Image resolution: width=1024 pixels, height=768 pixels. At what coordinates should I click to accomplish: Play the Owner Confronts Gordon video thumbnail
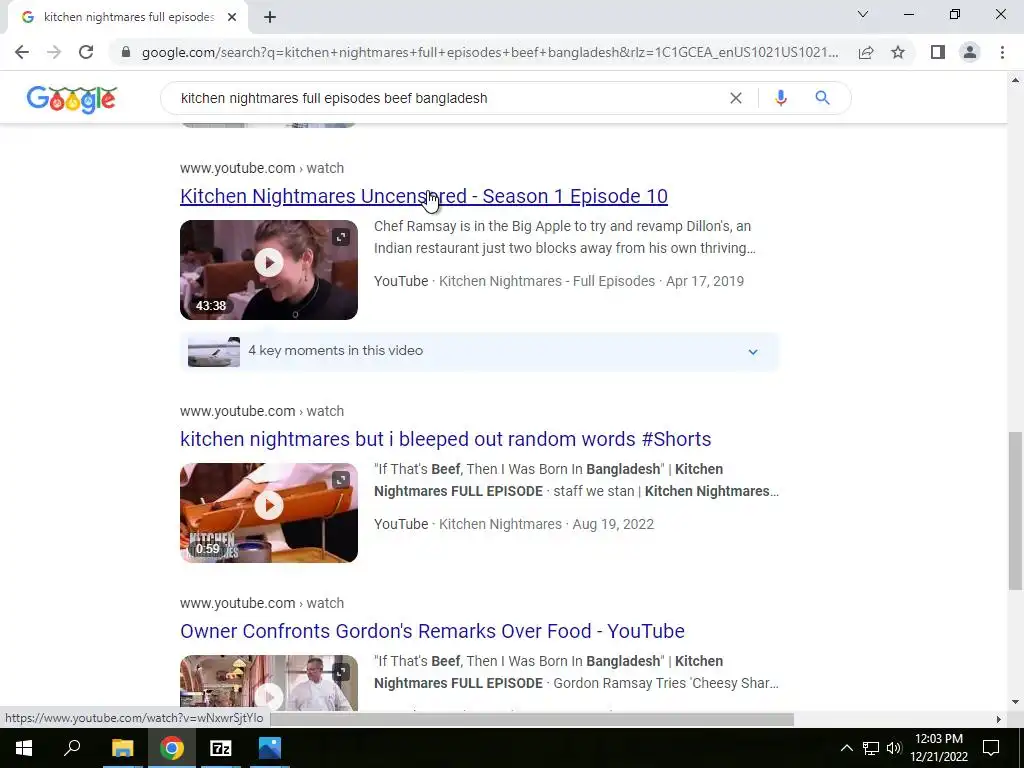pos(269,683)
